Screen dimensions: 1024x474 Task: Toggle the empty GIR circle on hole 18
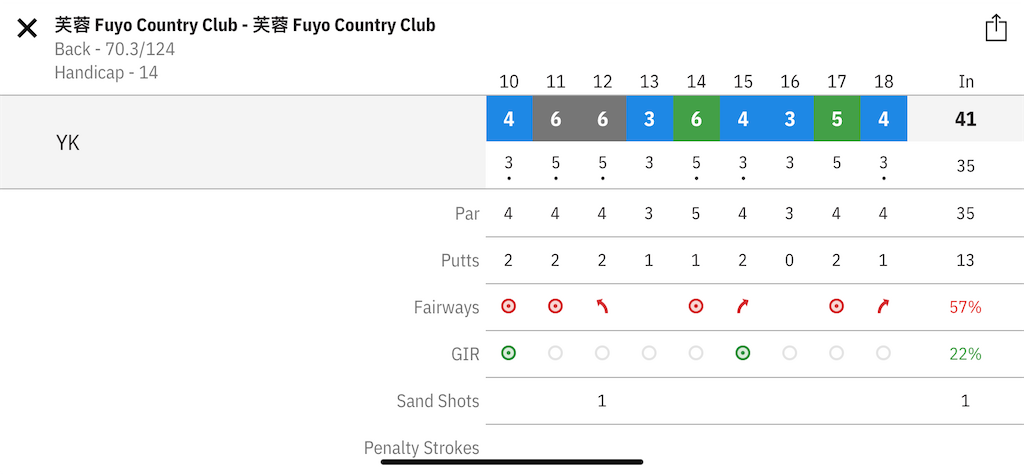(883, 353)
